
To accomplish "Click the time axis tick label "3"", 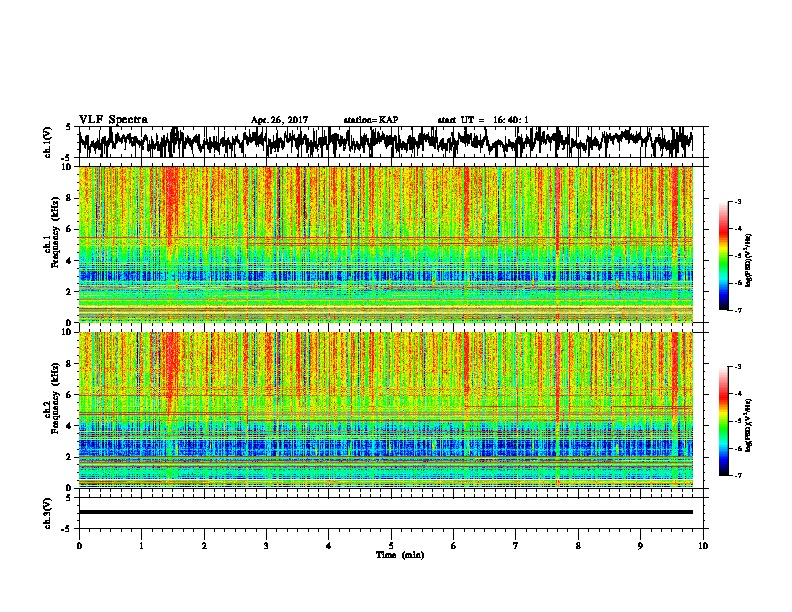I will (266, 546).
